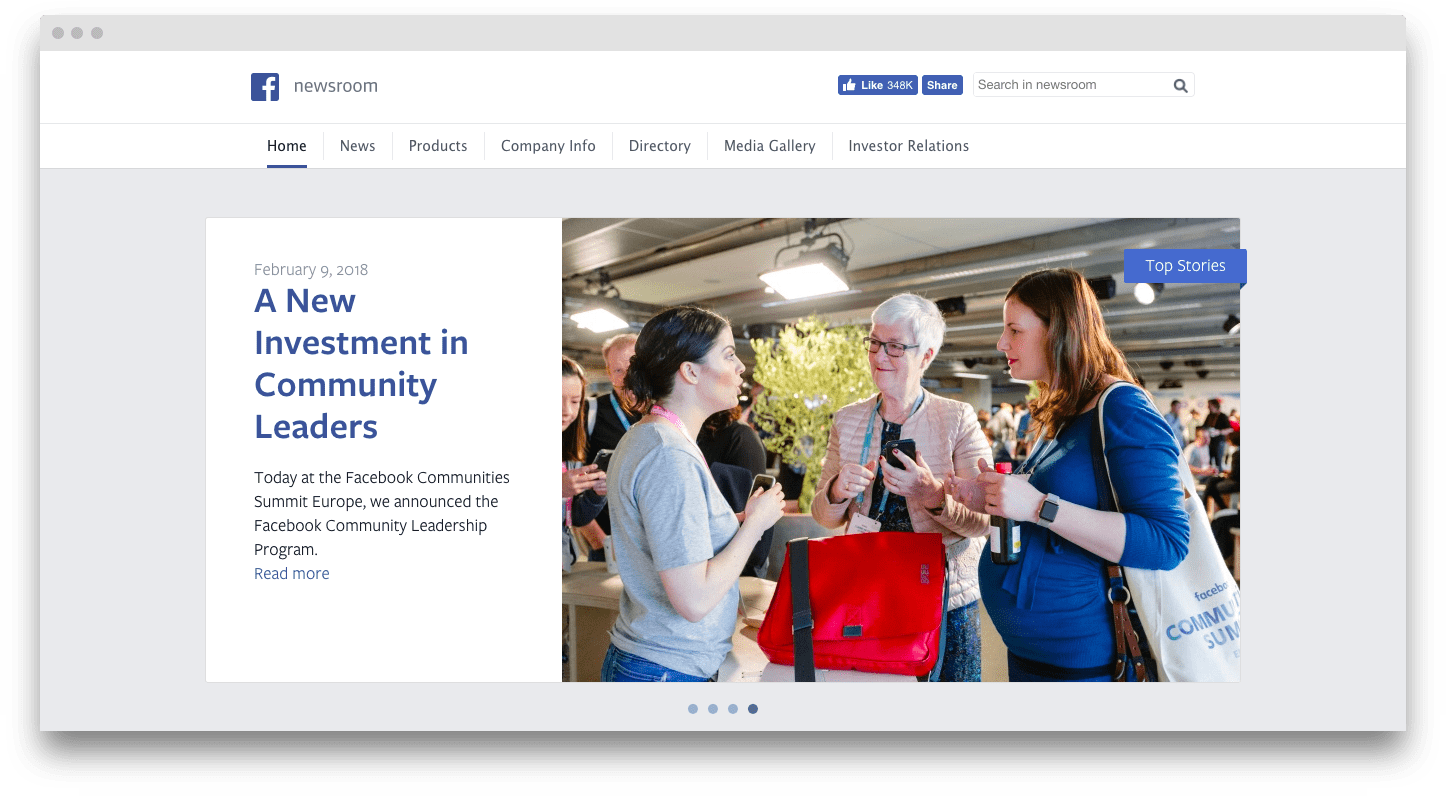Select the first carousel dot

tap(693, 709)
